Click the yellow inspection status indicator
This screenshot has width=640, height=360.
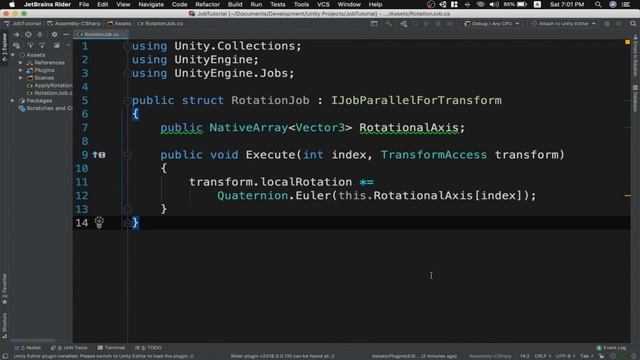[x=627, y=42]
